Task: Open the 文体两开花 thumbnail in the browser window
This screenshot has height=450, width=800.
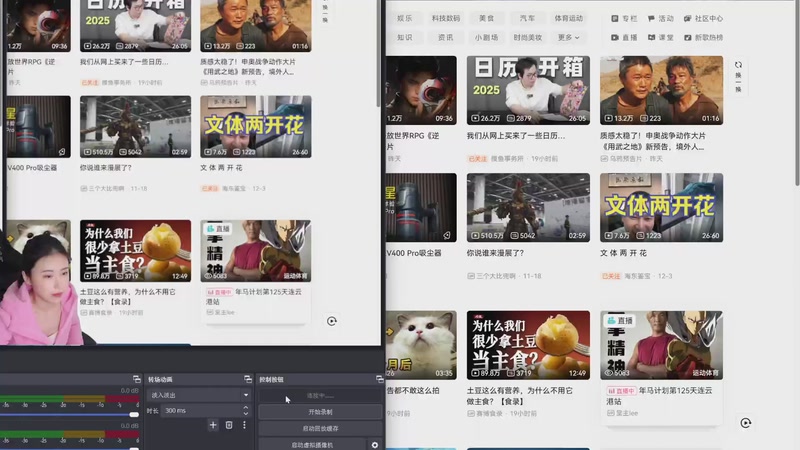Action: click(x=661, y=207)
